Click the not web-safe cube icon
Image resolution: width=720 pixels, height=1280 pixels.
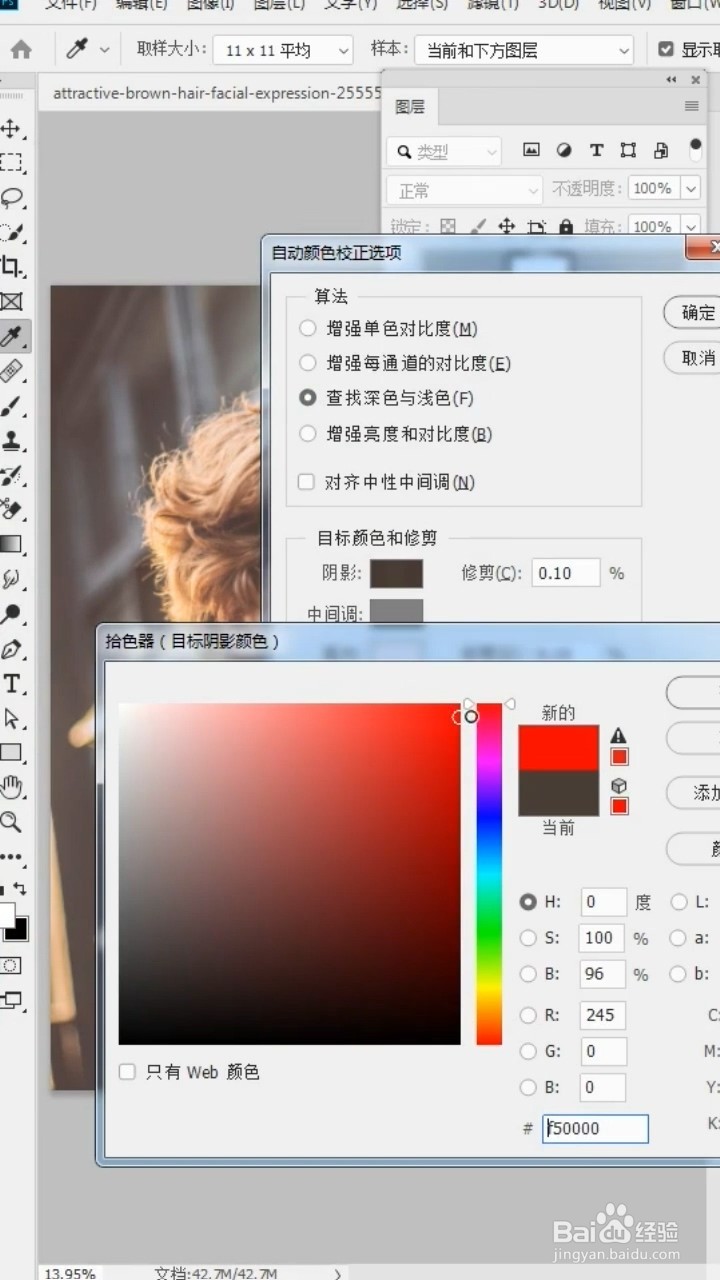point(619,785)
